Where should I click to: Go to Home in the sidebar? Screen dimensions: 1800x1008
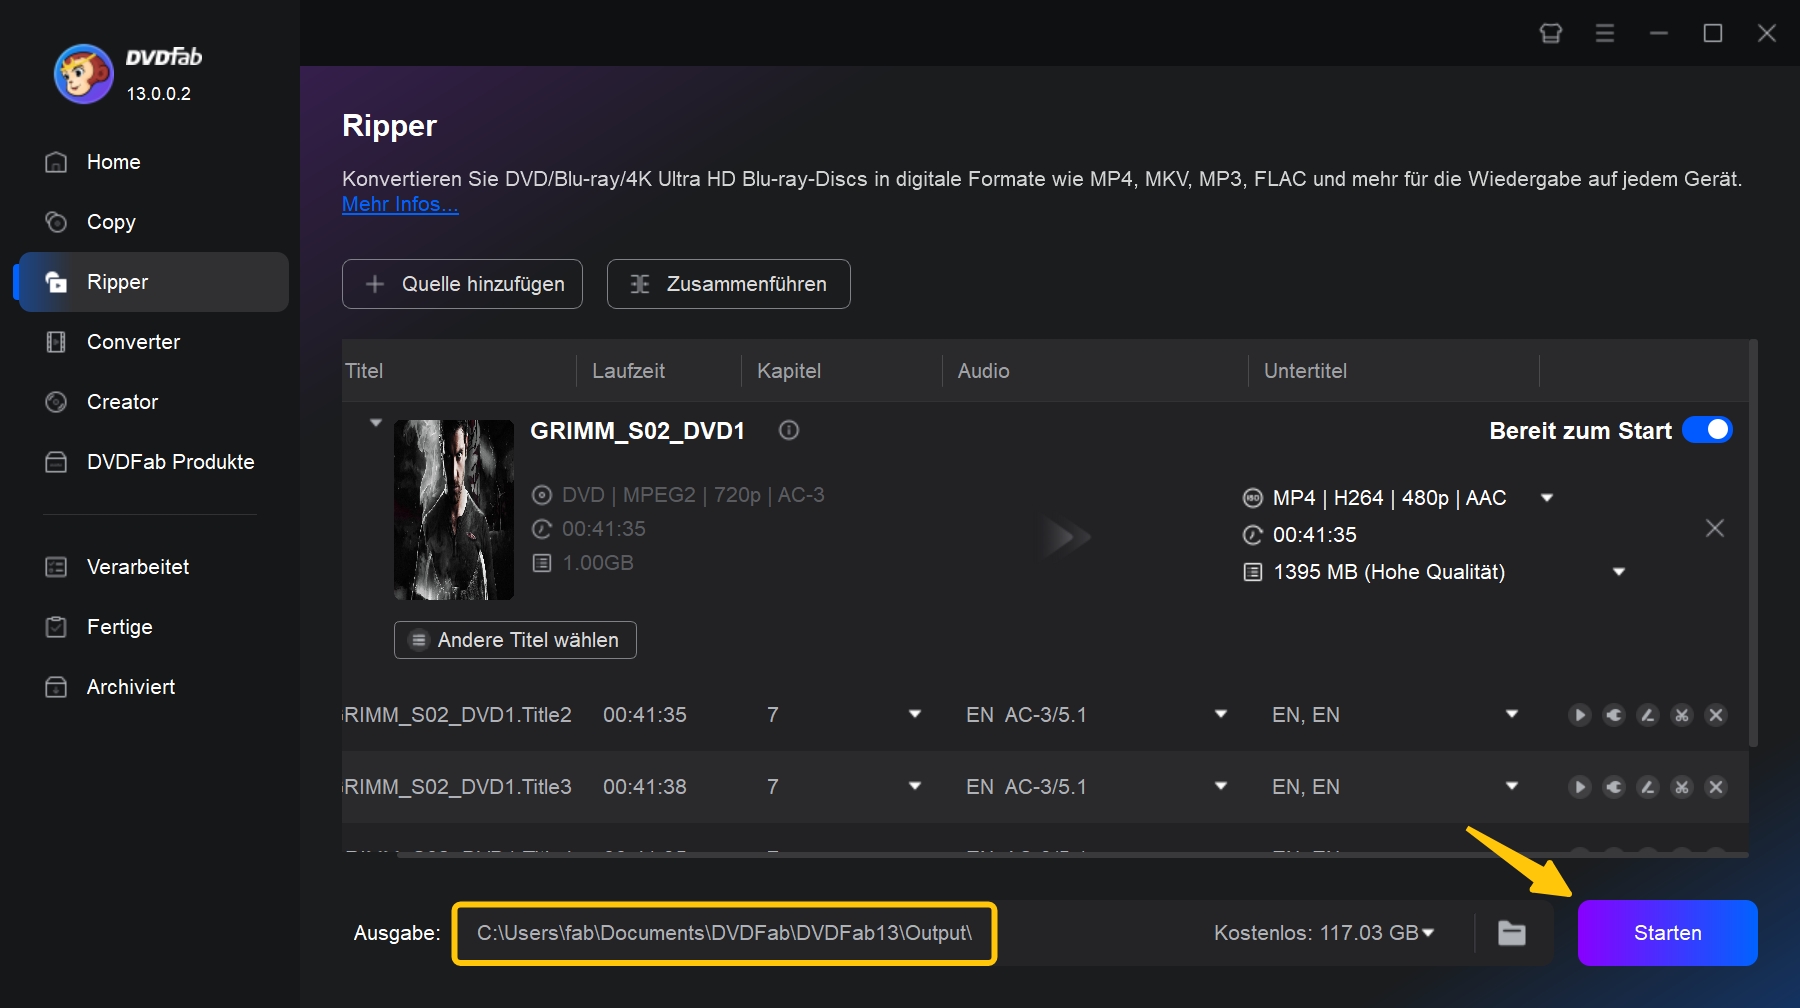coord(154,162)
